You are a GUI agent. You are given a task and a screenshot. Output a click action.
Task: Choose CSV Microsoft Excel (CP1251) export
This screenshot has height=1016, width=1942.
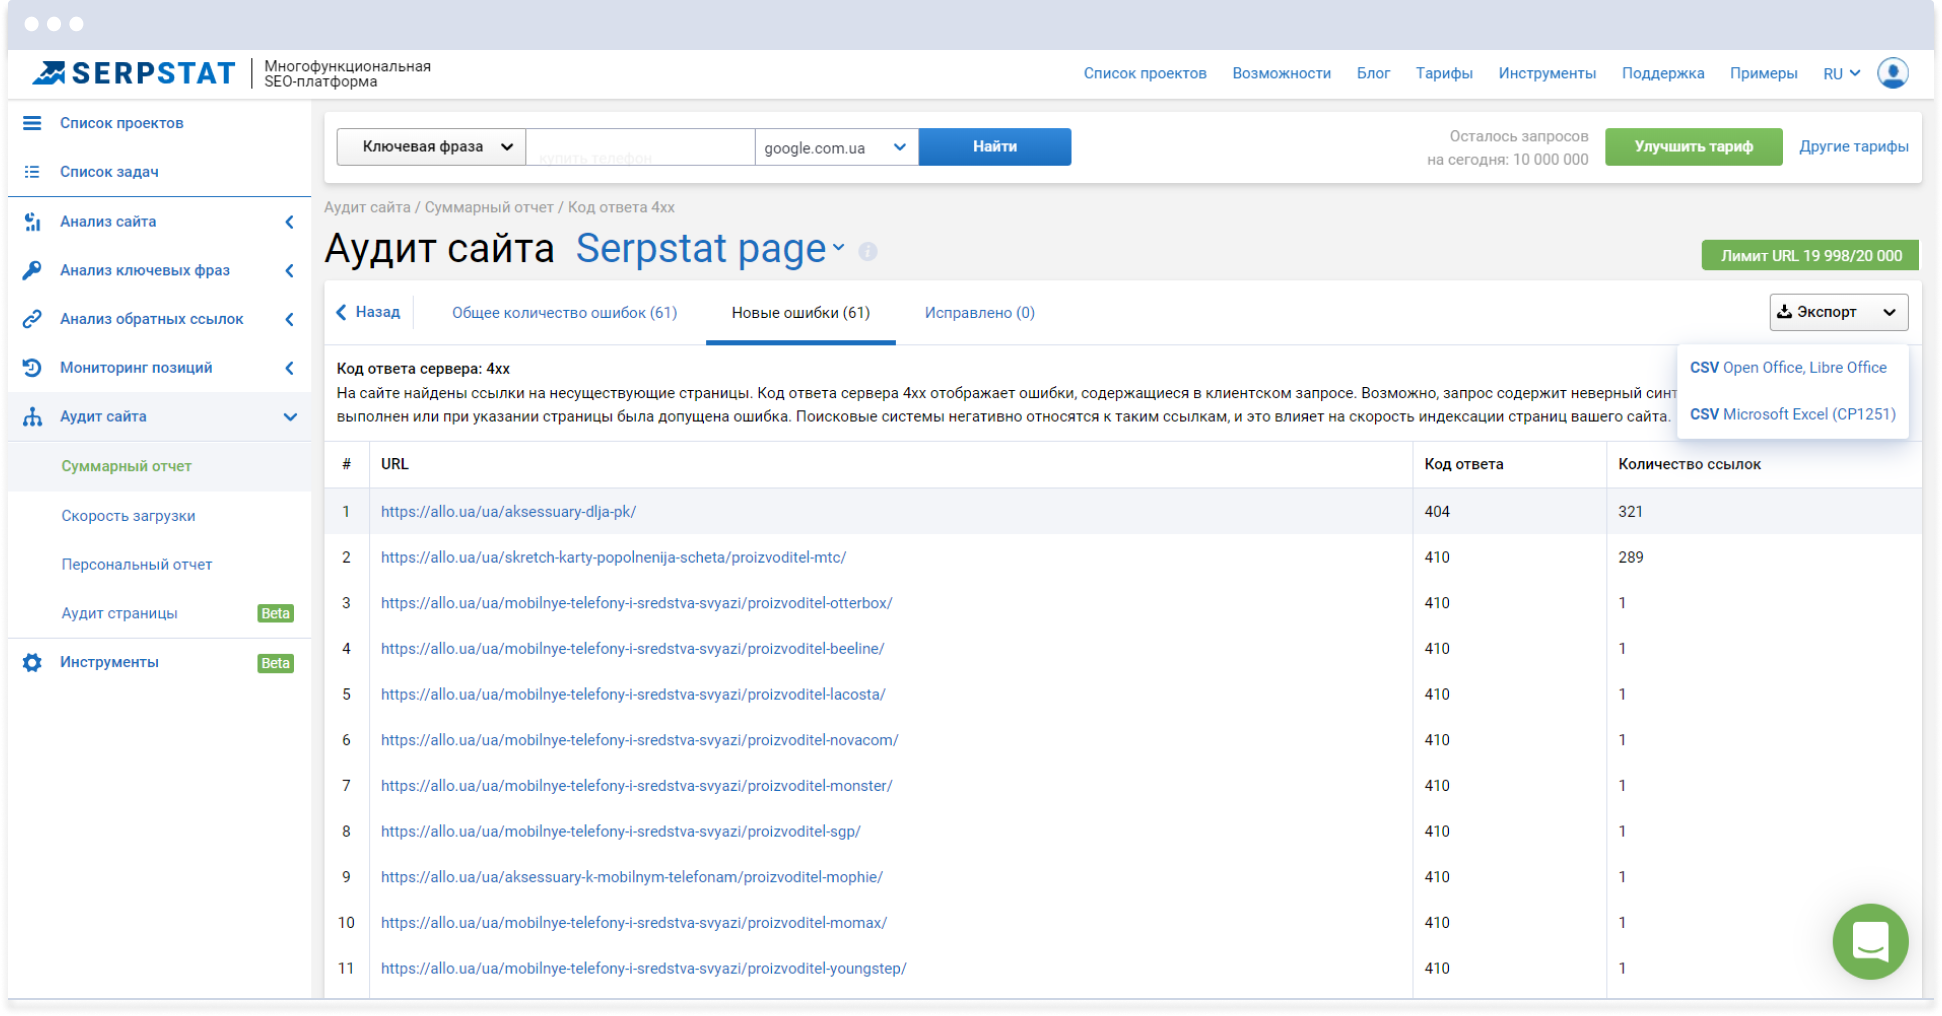point(1792,414)
